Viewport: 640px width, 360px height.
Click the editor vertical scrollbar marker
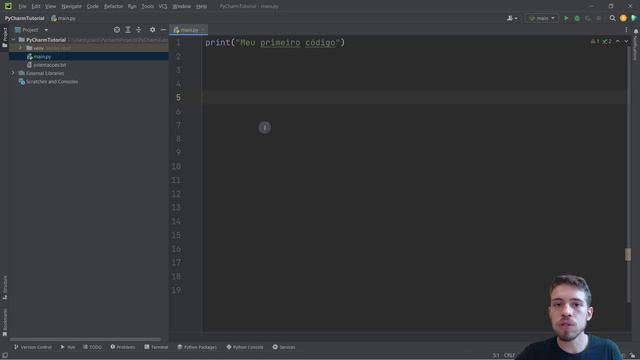click(x=628, y=254)
